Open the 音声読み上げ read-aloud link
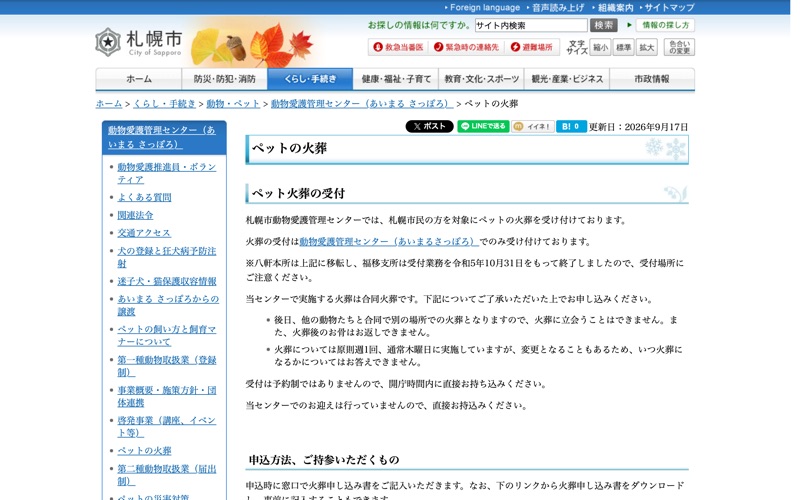800x500 pixels. pos(558,8)
